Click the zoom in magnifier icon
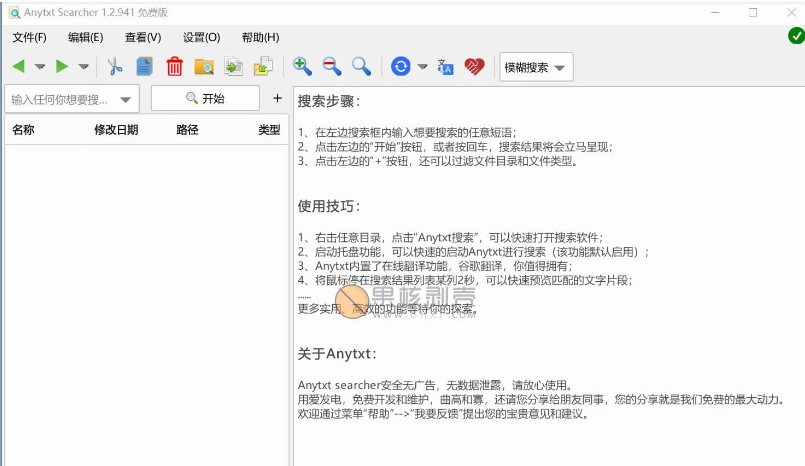The width and height of the screenshot is (805, 466). (302, 66)
